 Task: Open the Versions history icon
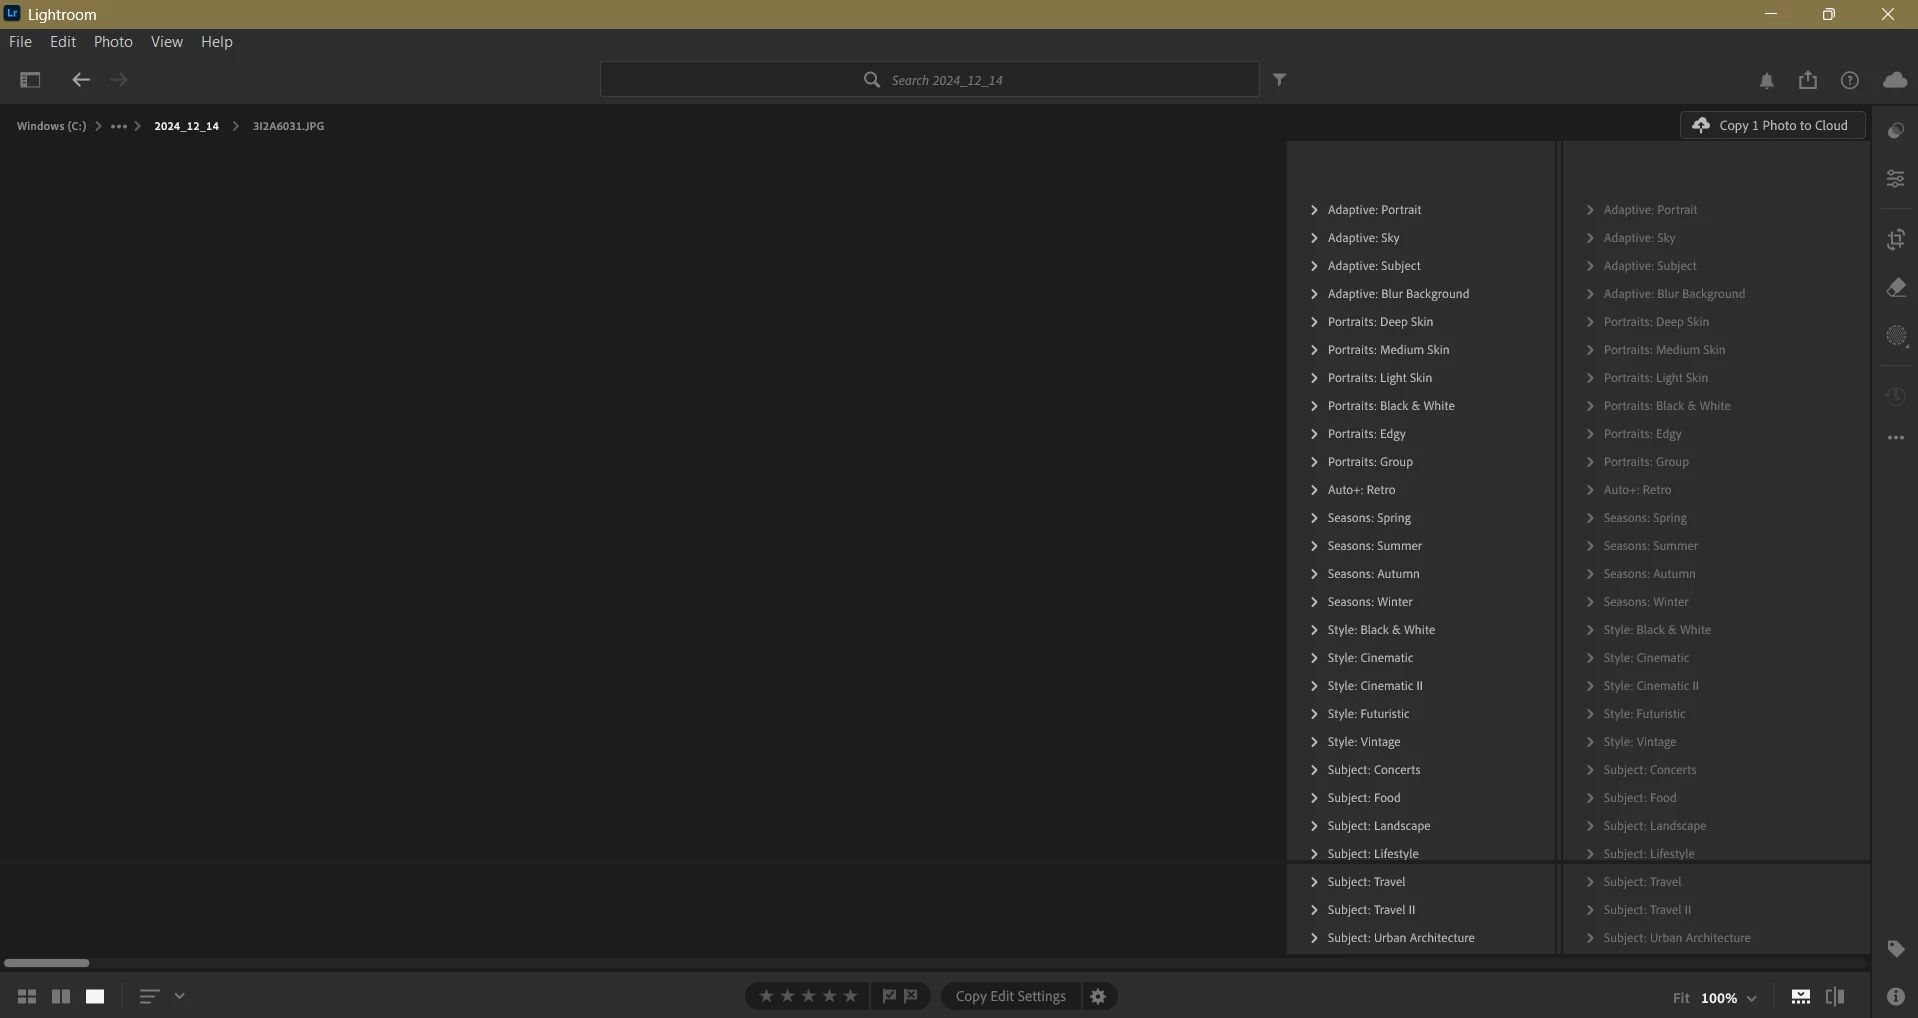(x=1896, y=396)
